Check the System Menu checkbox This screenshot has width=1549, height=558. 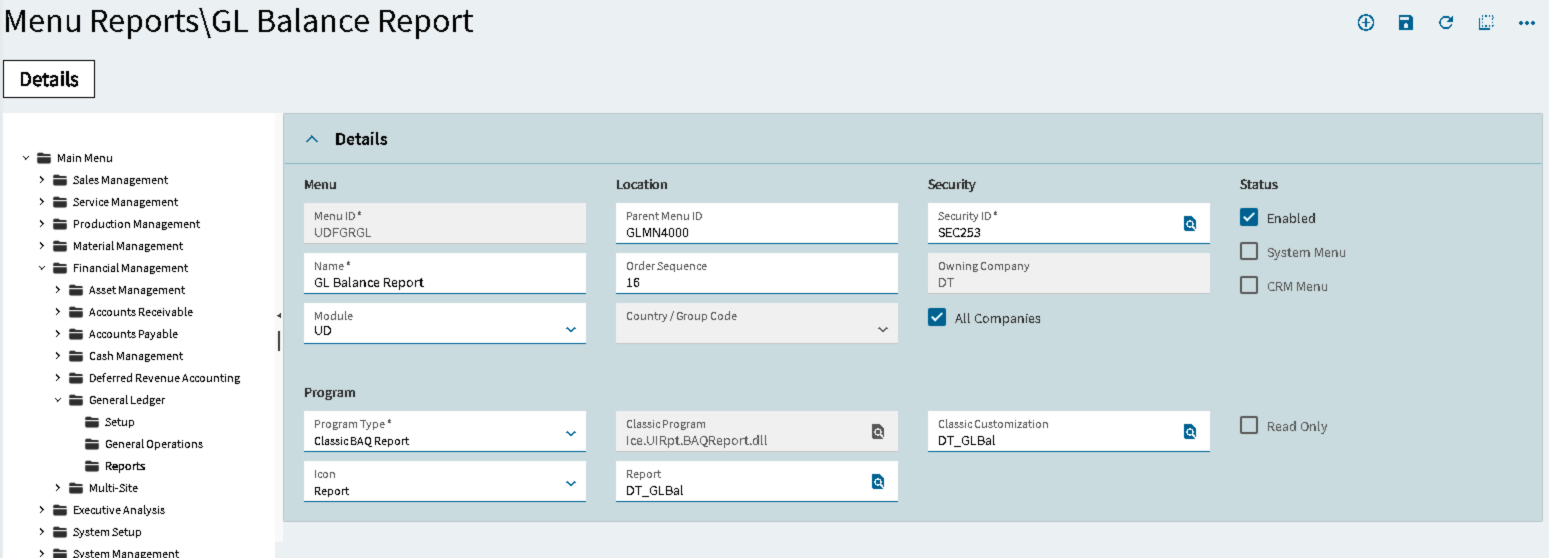point(1249,252)
